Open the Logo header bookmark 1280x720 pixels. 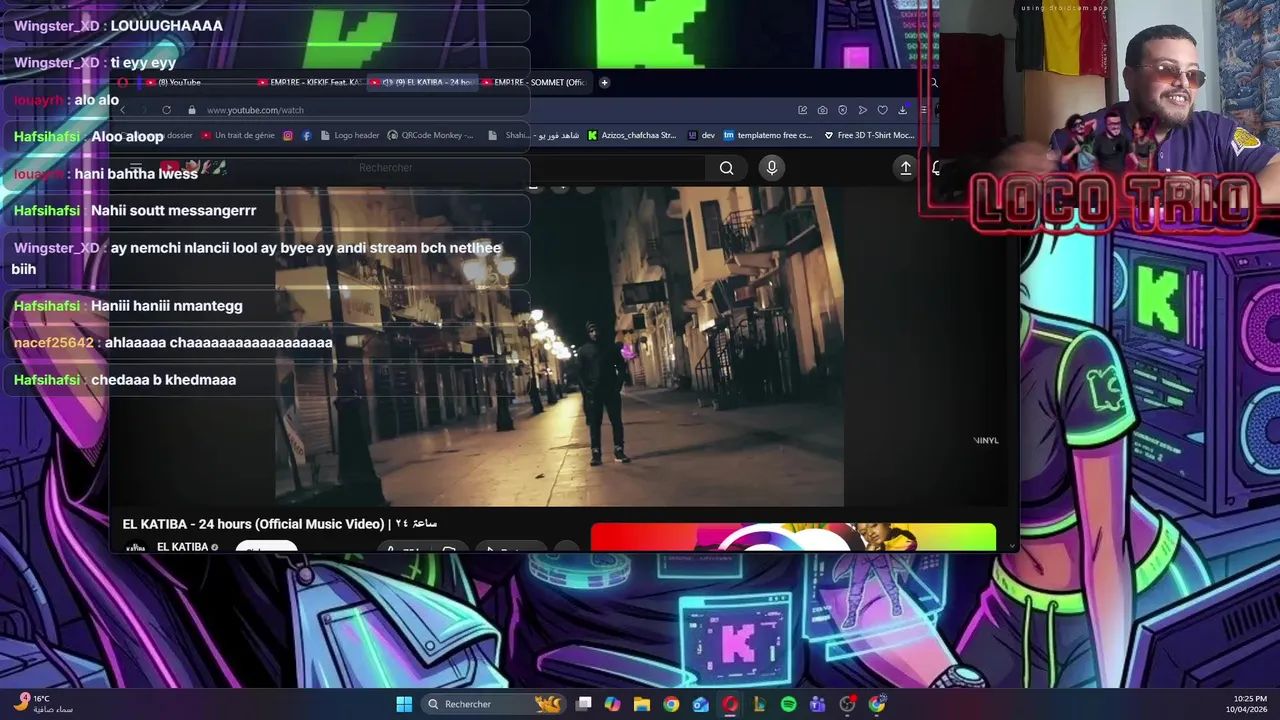coord(350,135)
